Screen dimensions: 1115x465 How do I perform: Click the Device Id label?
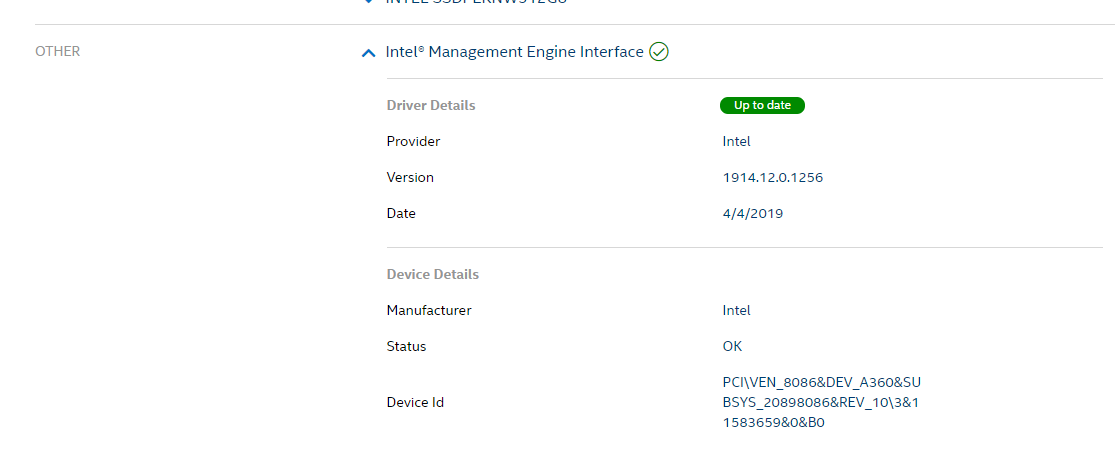pos(415,402)
